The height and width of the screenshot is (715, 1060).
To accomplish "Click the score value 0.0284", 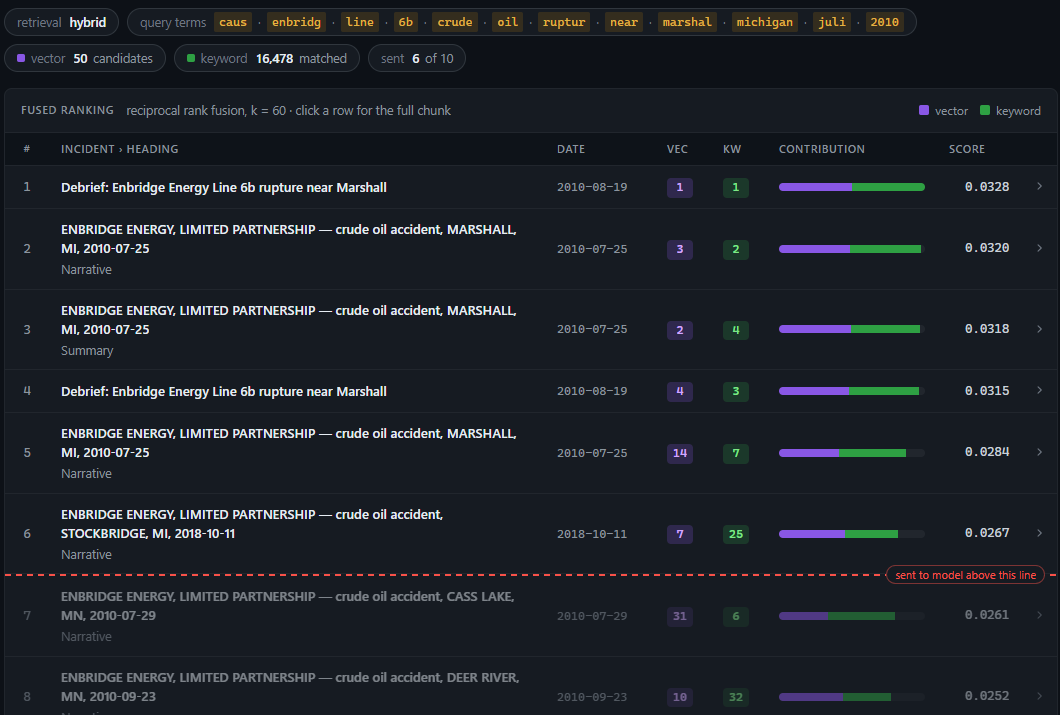I will 987,451.
